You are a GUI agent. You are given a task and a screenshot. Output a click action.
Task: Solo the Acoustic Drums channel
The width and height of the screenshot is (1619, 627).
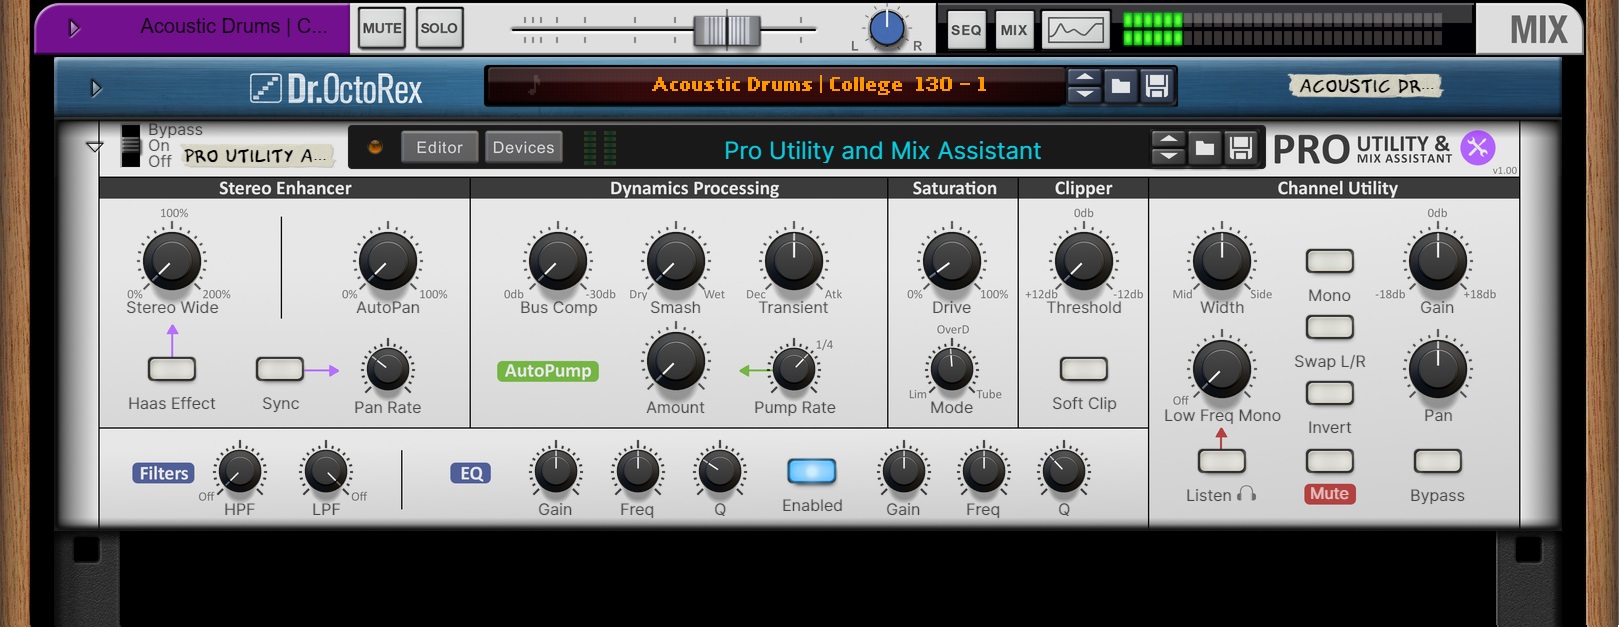click(x=439, y=28)
